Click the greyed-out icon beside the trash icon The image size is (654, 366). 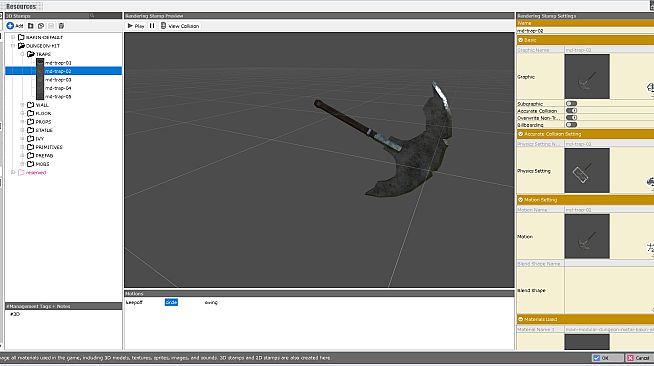click(51, 26)
